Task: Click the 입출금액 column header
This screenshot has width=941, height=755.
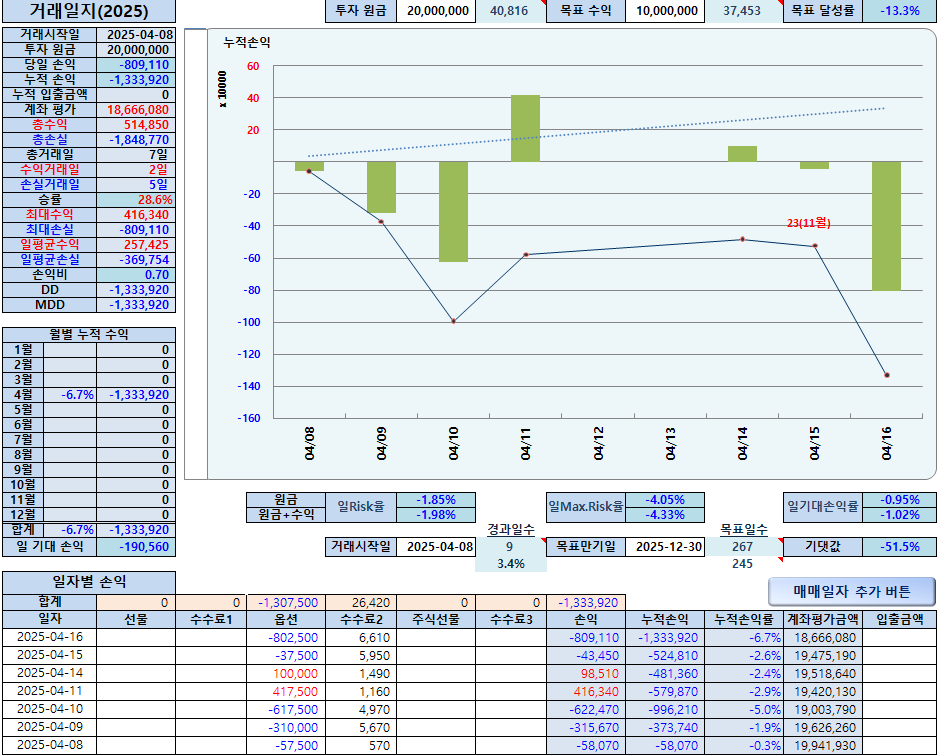Action: [899, 619]
